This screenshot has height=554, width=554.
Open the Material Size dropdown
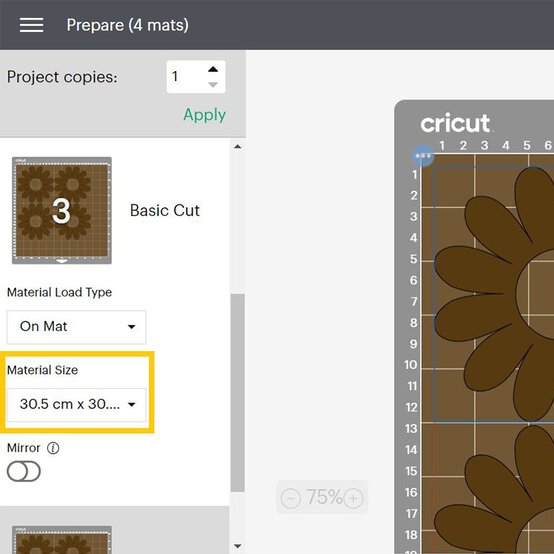76,405
